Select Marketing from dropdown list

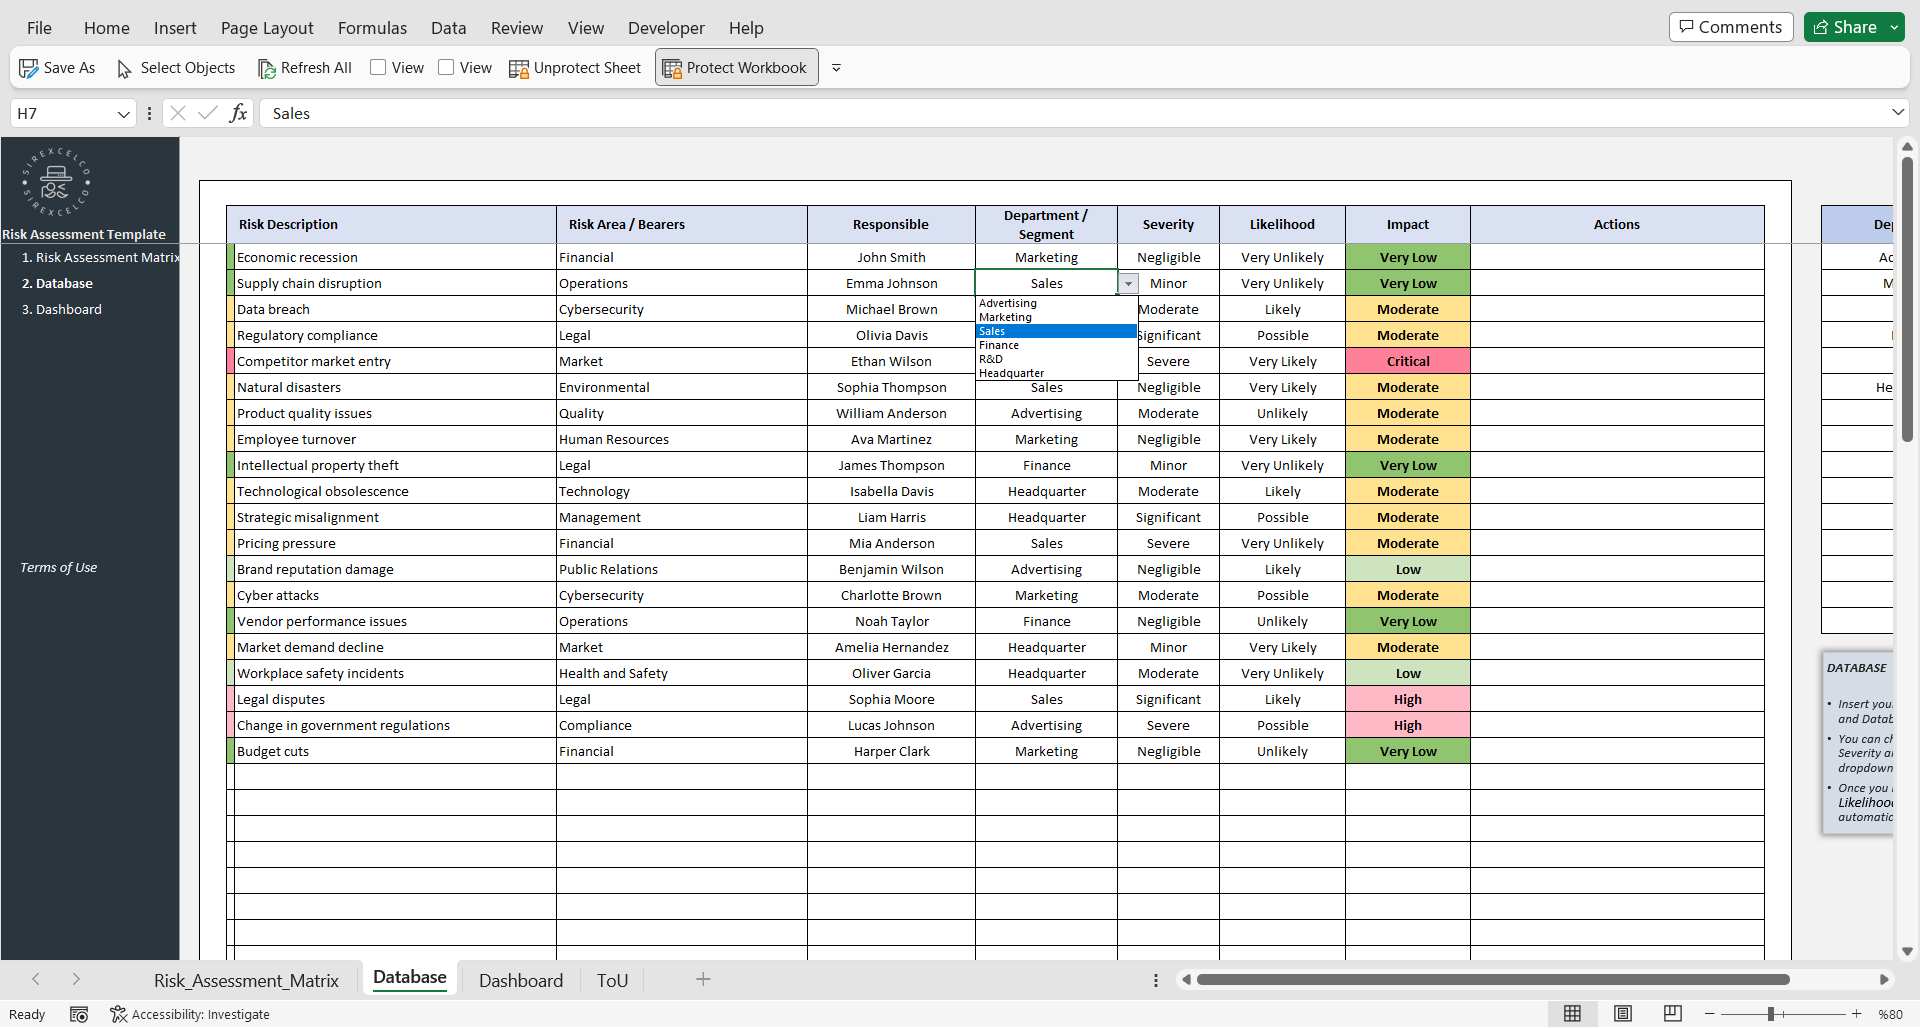click(x=1056, y=317)
